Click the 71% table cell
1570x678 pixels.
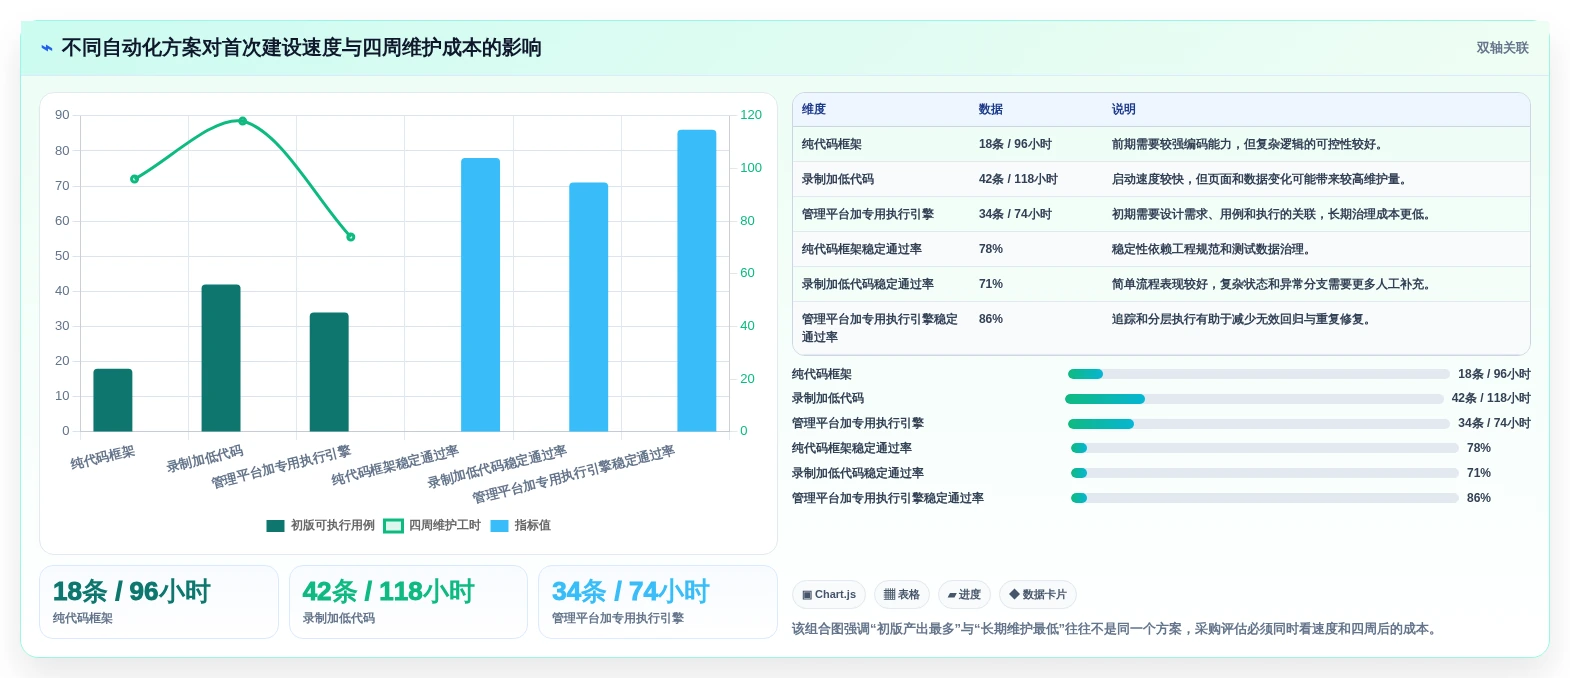(991, 285)
